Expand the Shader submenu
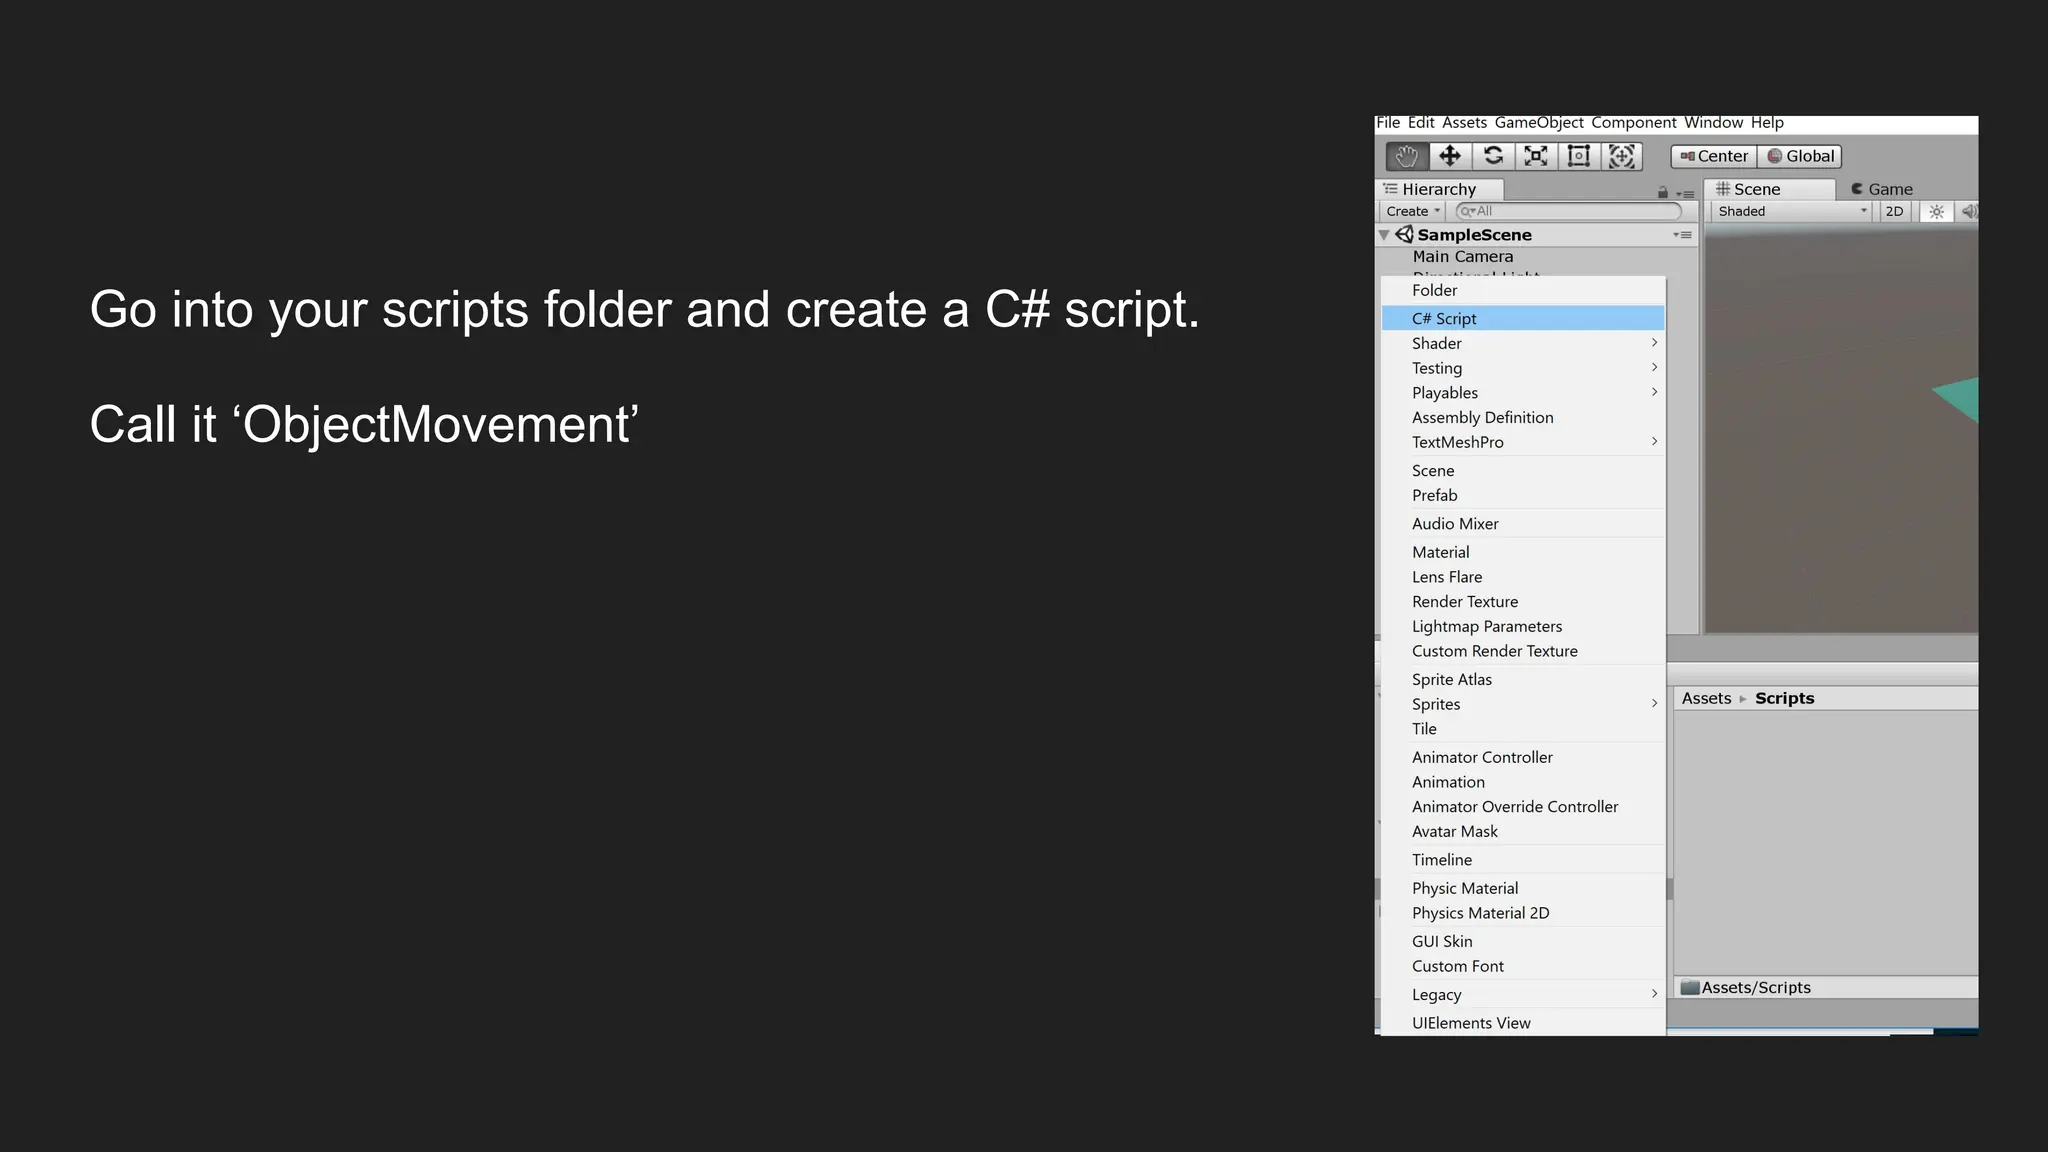The image size is (2048, 1152). tap(1523, 343)
